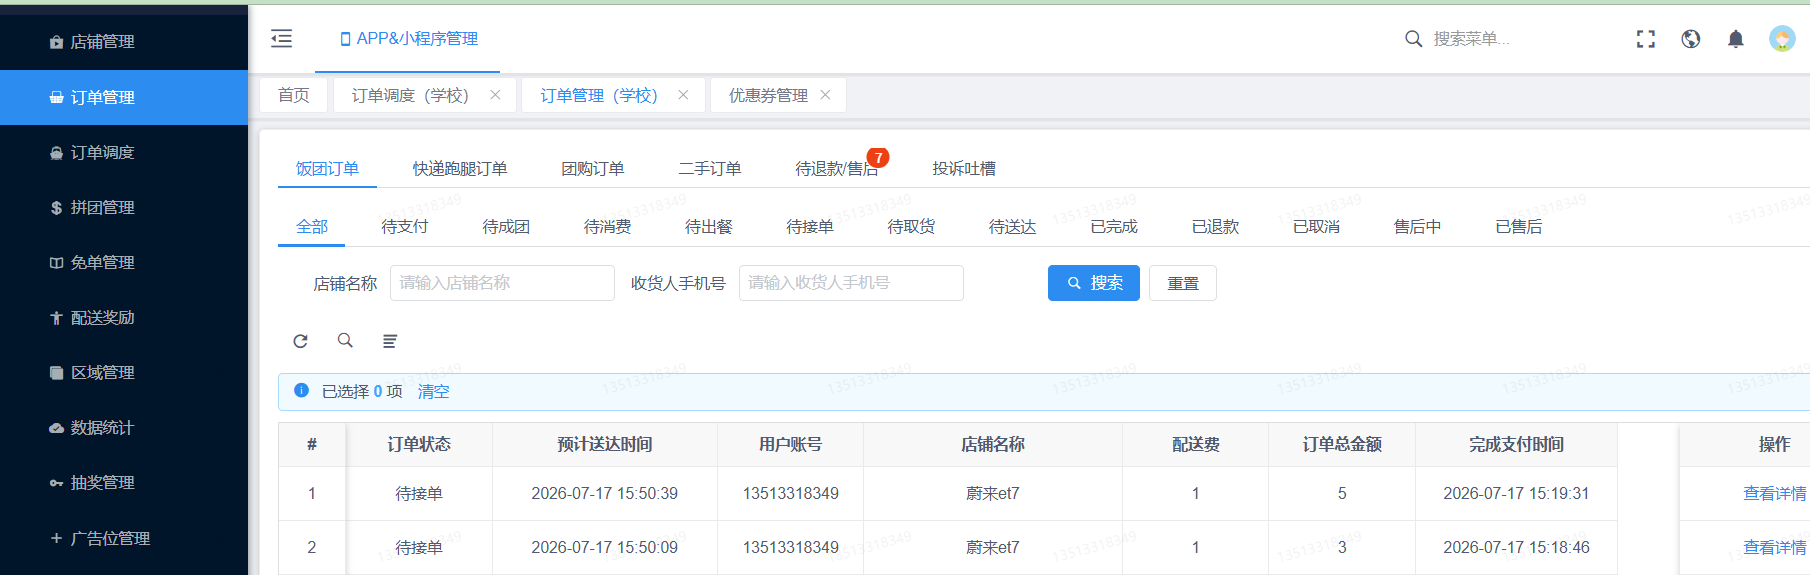Click the table search magnifier icon
Screen dimensions: 1810x575
coord(345,341)
